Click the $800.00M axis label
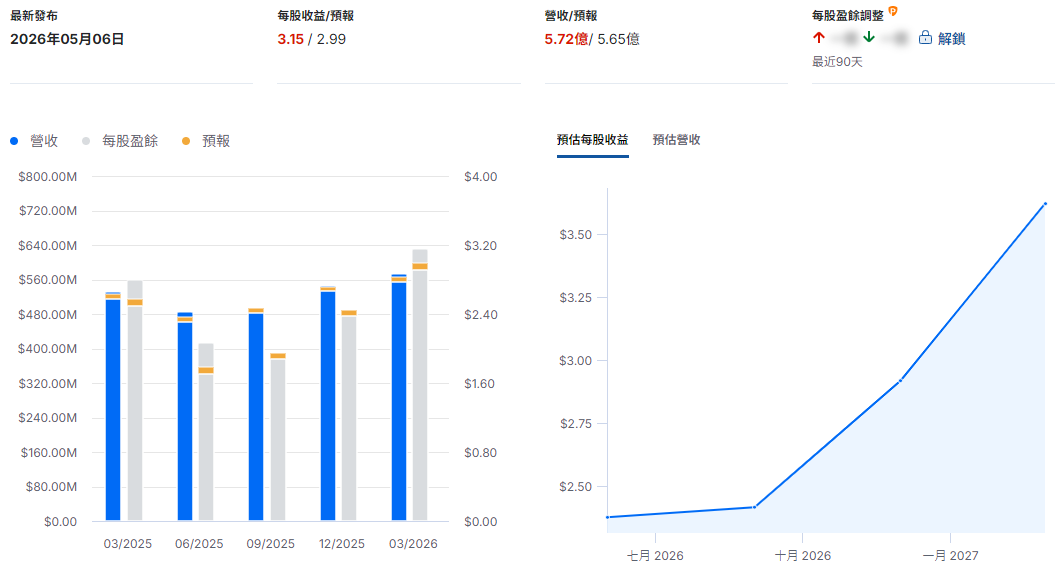Screen dimensions: 1058x568 click(47, 177)
